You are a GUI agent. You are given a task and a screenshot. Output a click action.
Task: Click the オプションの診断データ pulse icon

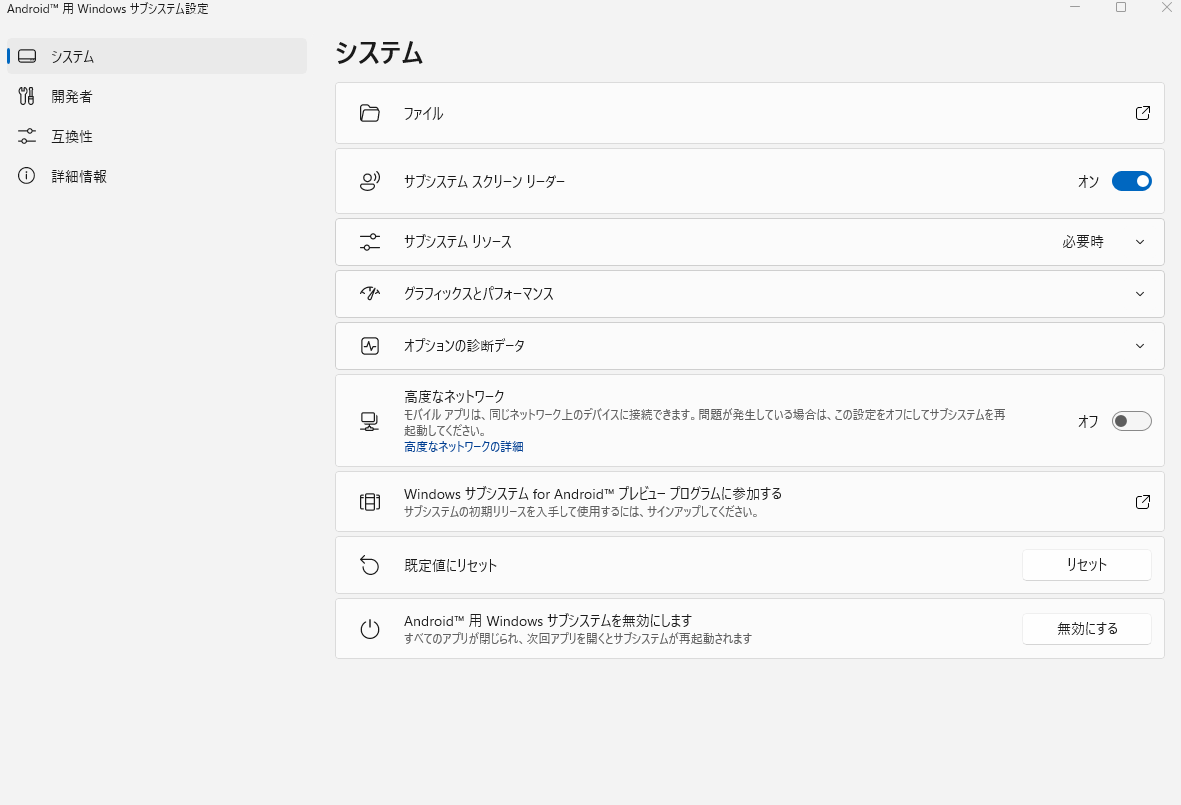pyautogui.click(x=370, y=346)
